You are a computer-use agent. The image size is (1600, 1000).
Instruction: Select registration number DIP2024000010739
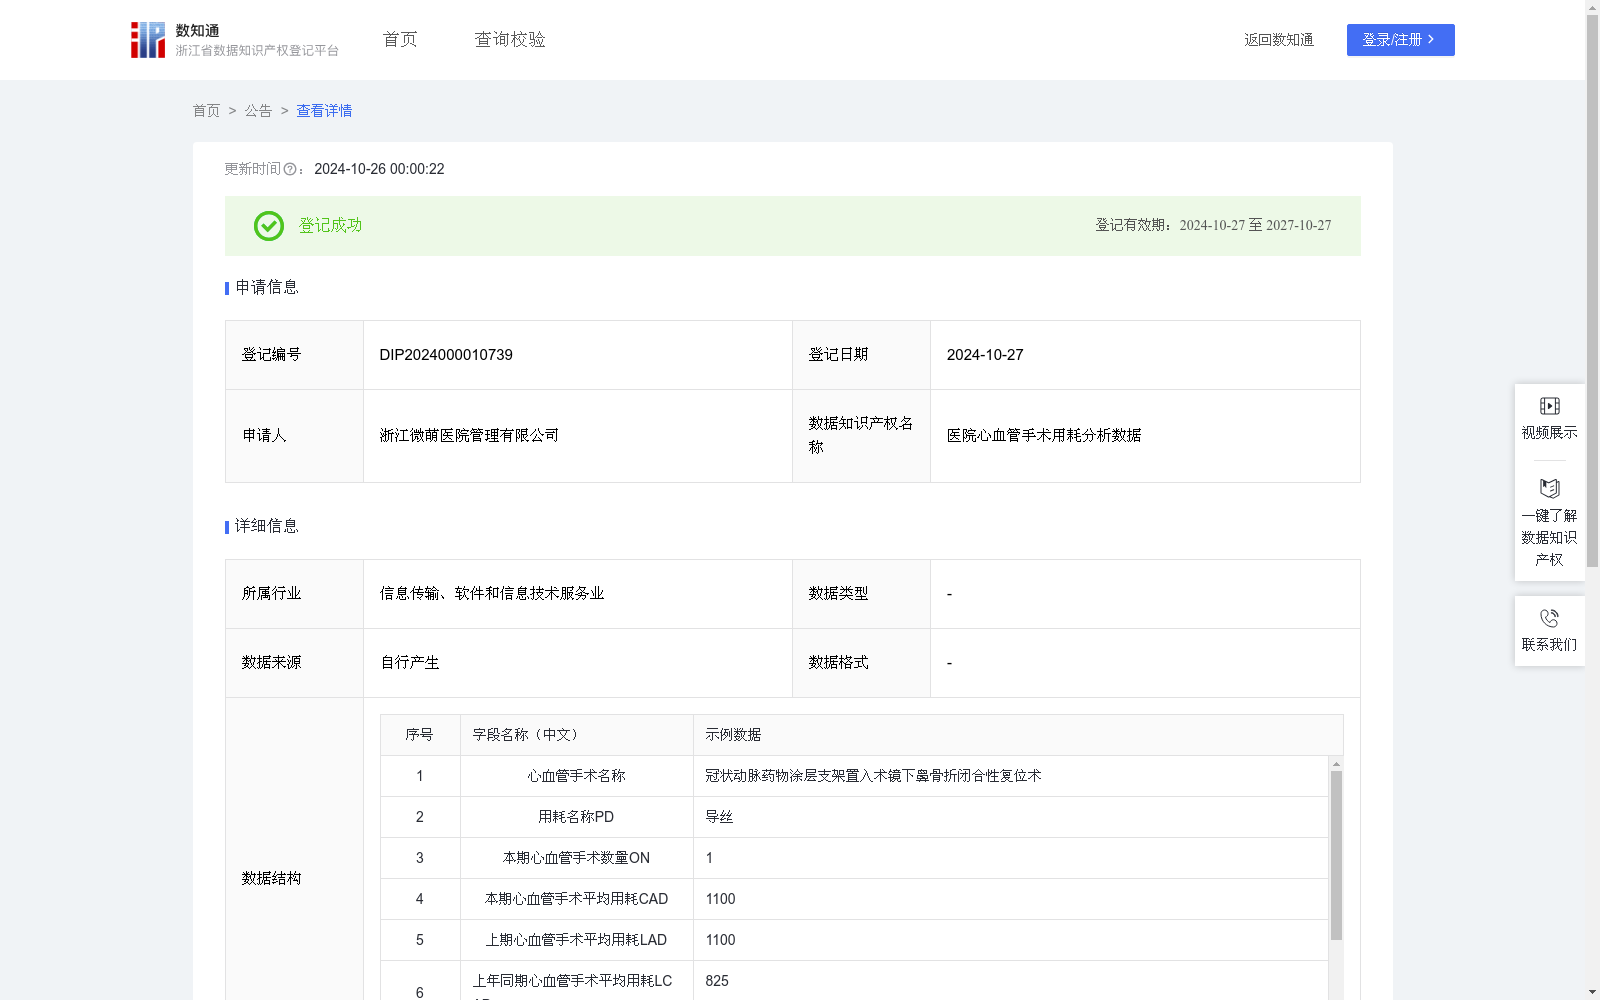pos(446,355)
